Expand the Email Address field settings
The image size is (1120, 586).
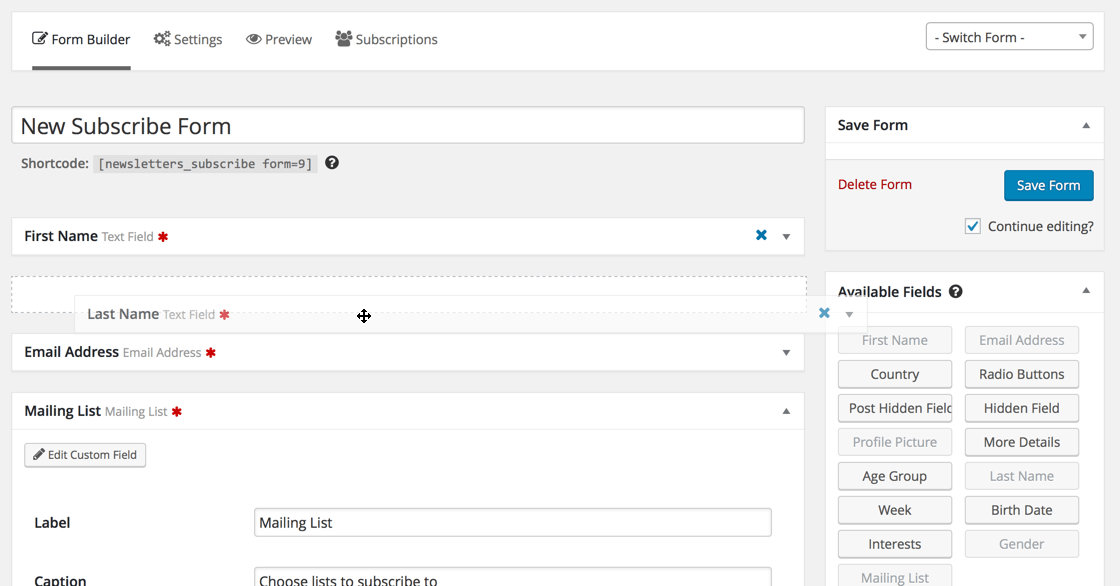pos(786,352)
